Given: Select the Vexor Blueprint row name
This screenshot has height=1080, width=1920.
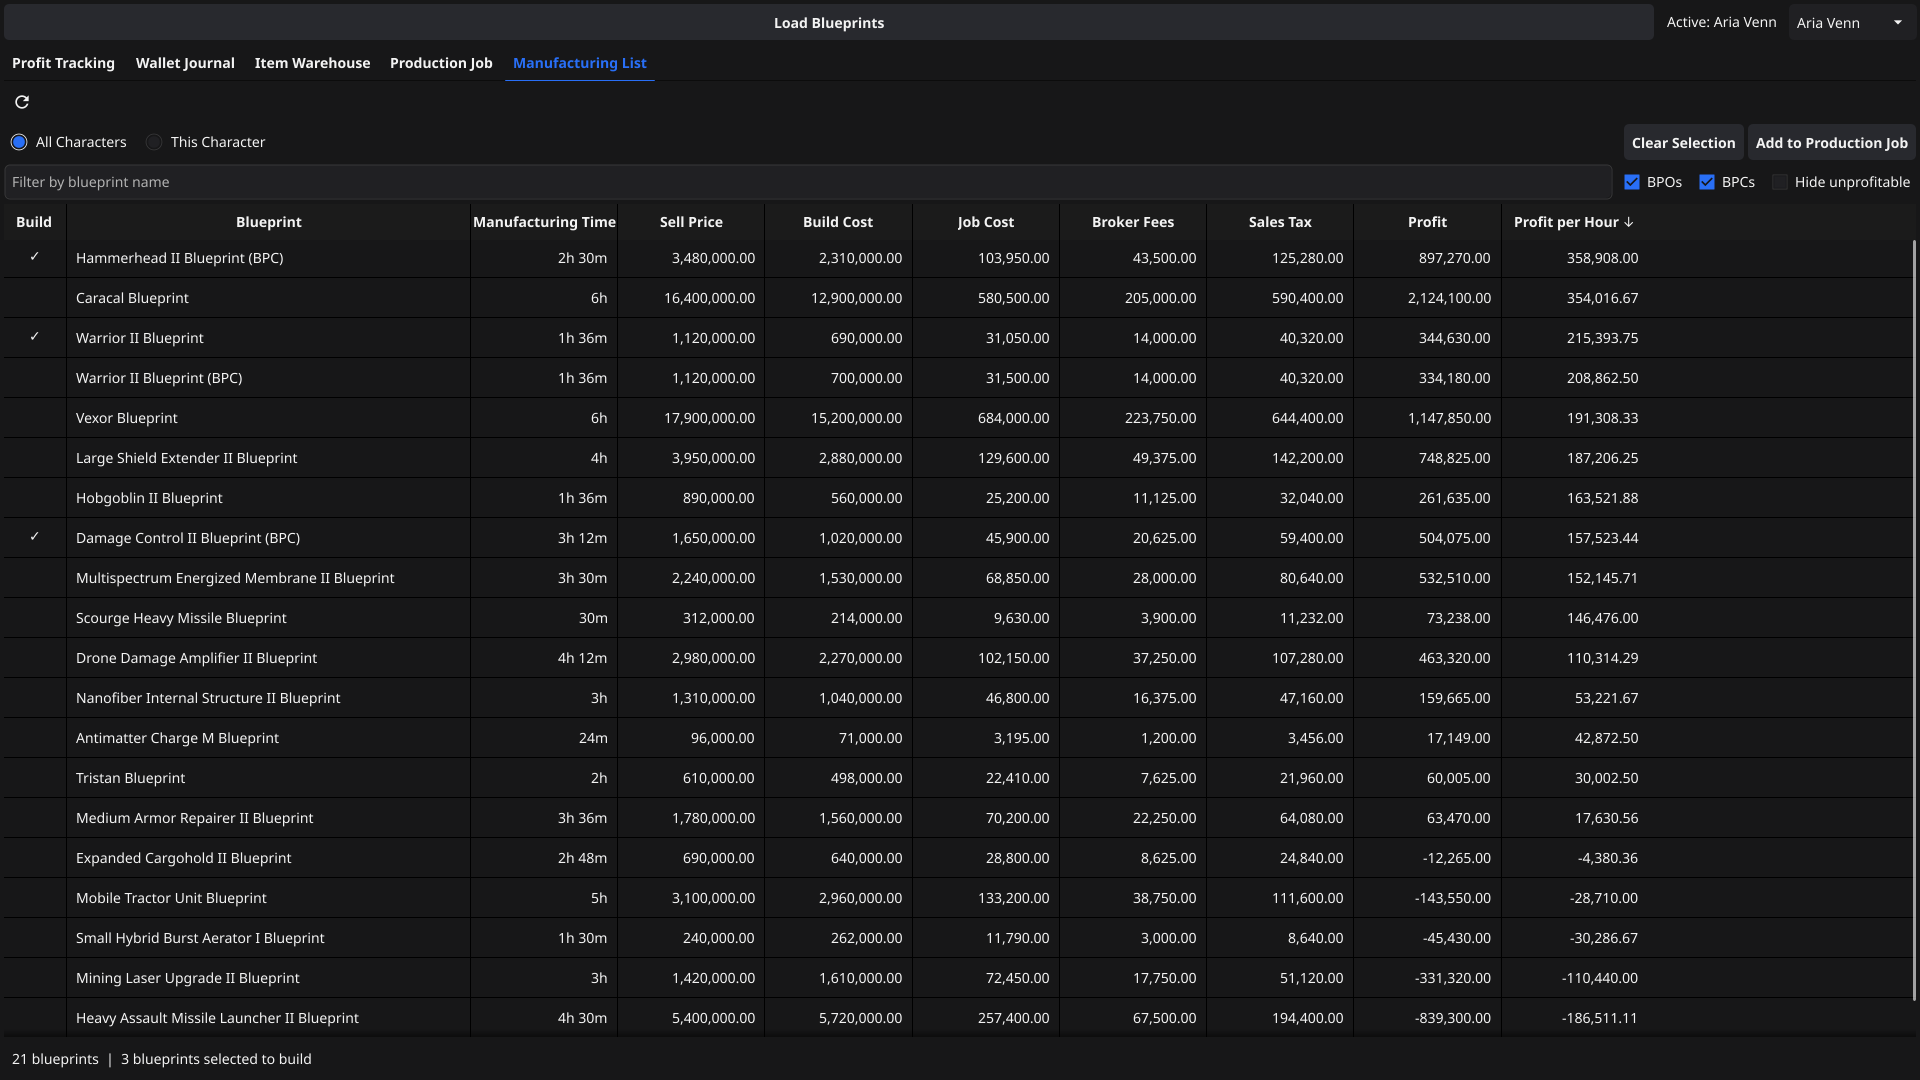Looking at the screenshot, I should point(127,418).
